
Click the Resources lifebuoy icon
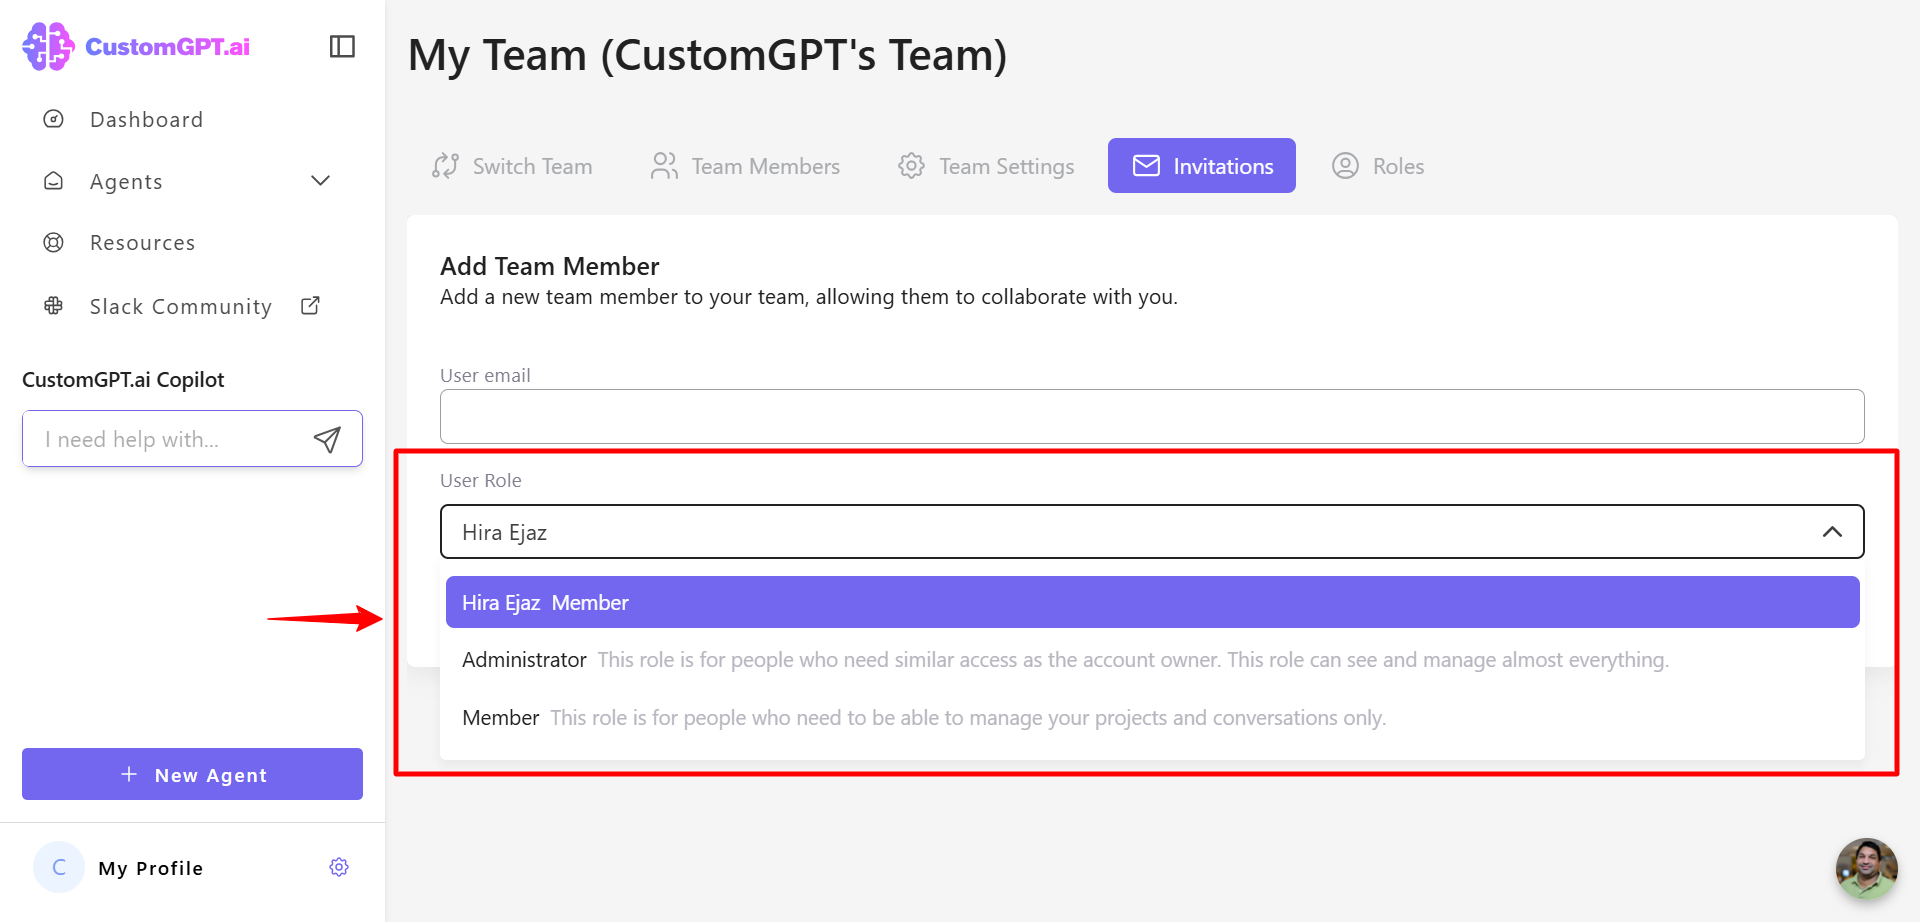54,242
